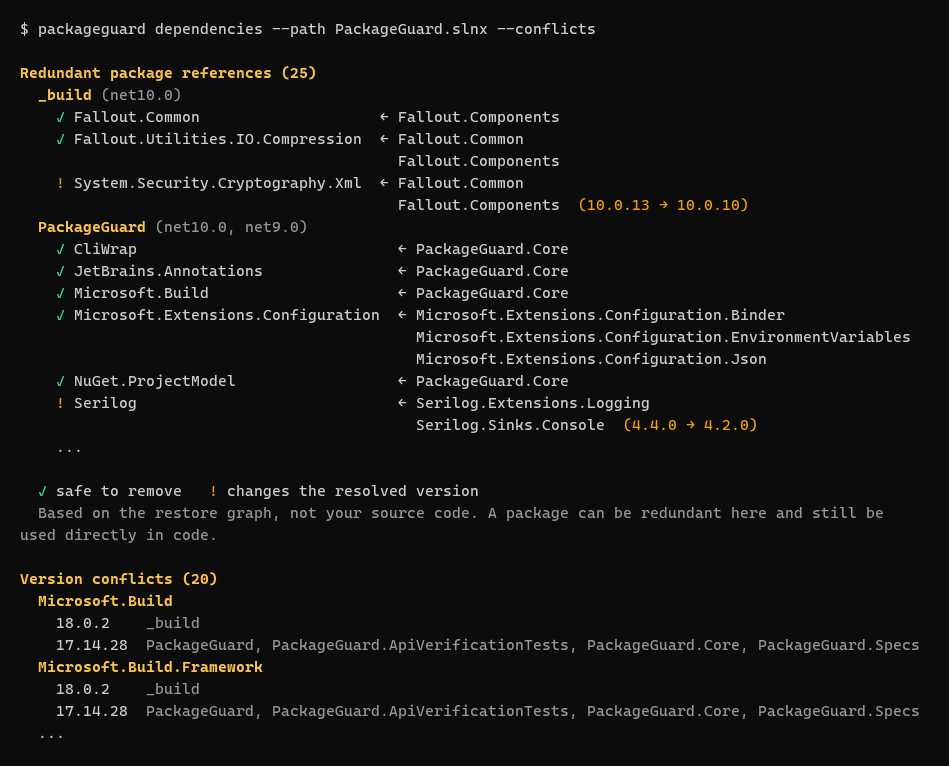The width and height of the screenshot is (949, 766).
Task: Click the '_build' project heading under Redundant references
Action: tap(65, 95)
